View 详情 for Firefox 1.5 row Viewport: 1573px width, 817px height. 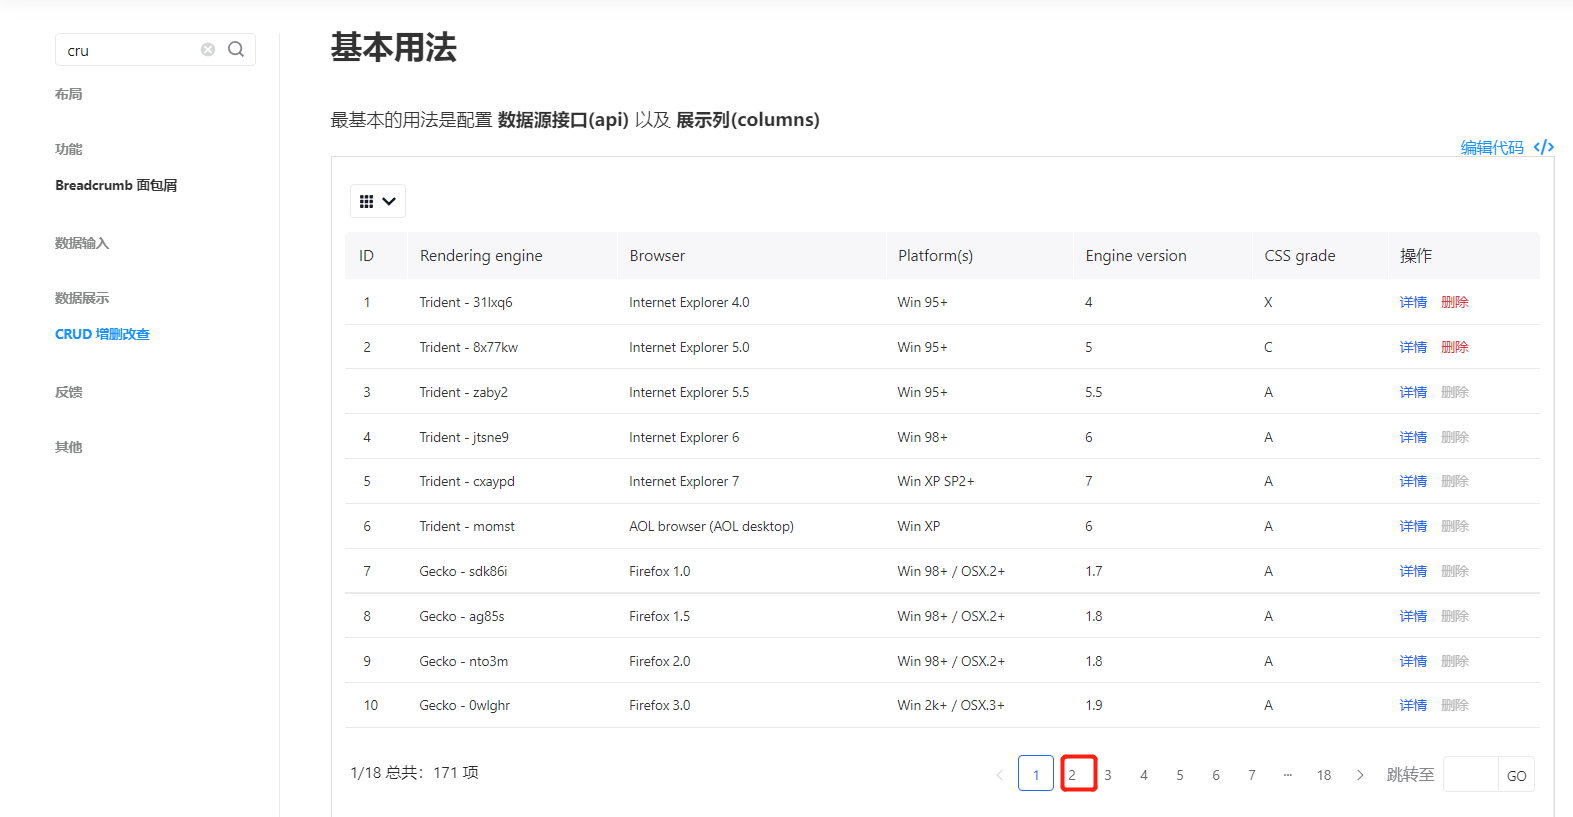pos(1413,616)
